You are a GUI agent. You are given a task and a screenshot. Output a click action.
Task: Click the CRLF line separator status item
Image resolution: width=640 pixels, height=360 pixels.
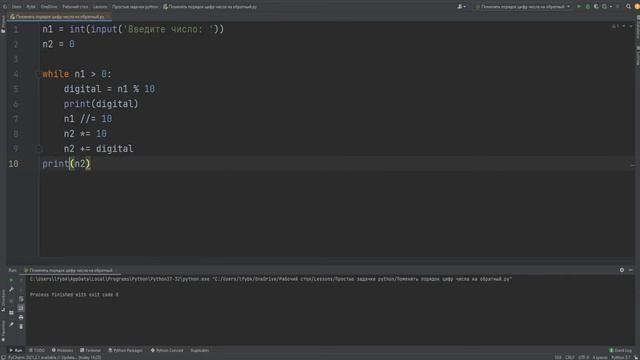coord(570,357)
